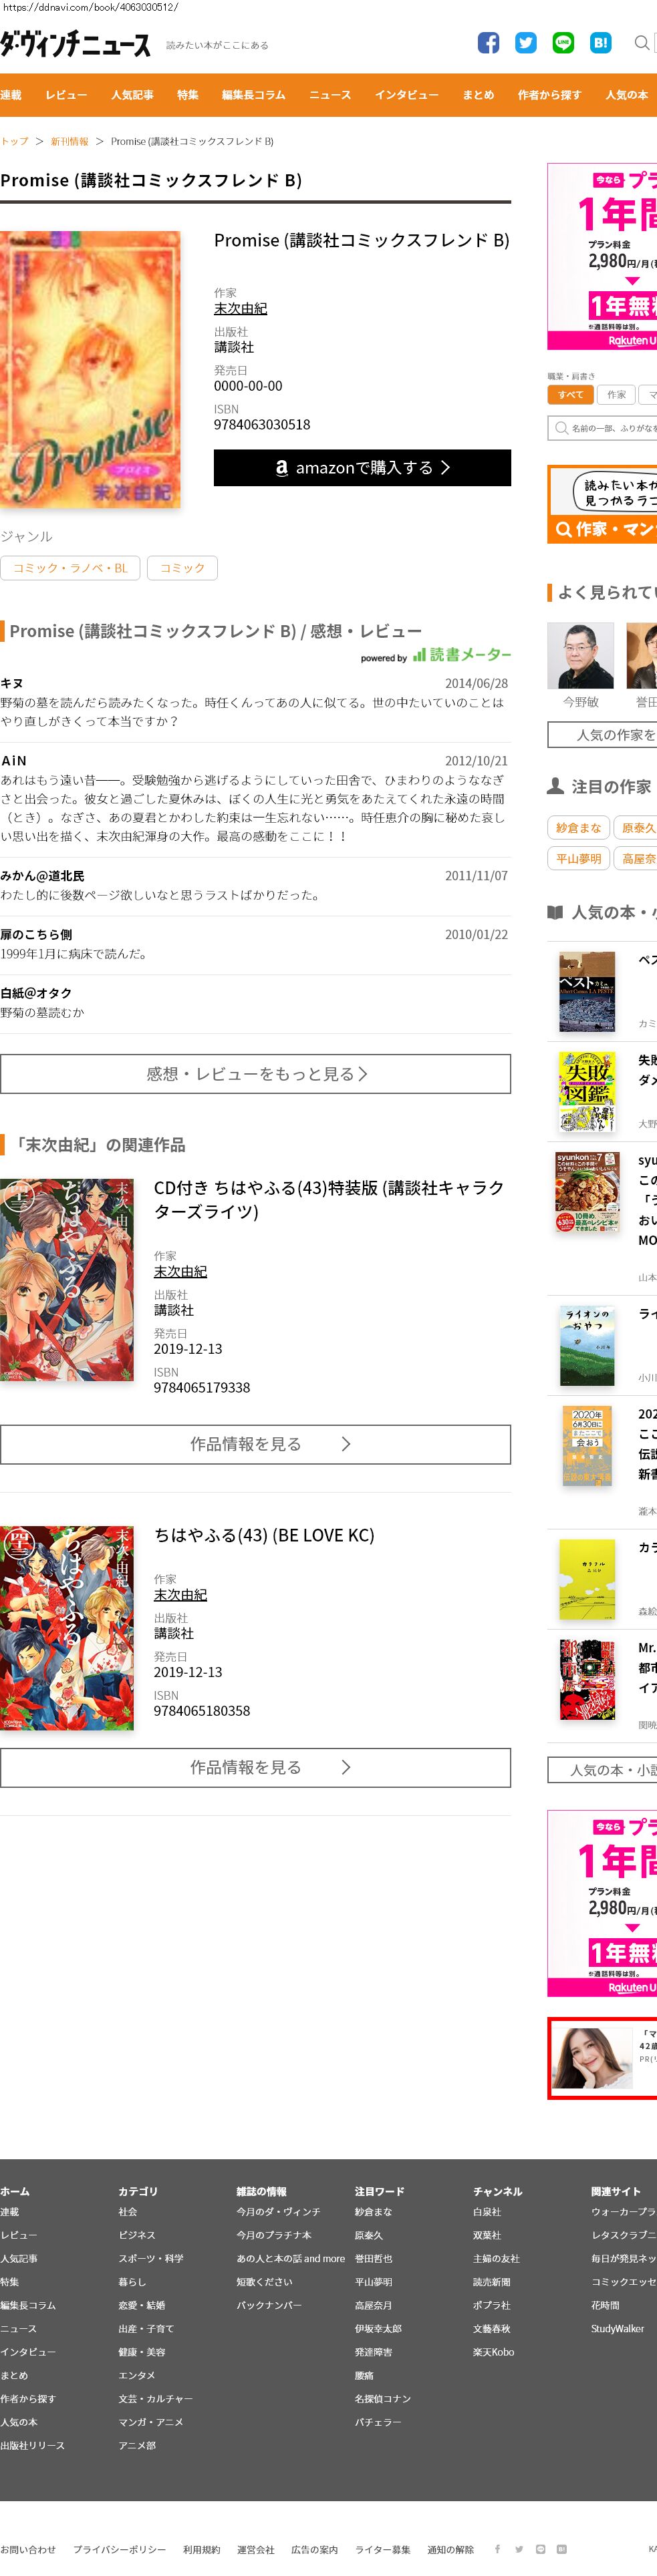Open the インタビュー navigation tab

pyautogui.click(x=407, y=95)
